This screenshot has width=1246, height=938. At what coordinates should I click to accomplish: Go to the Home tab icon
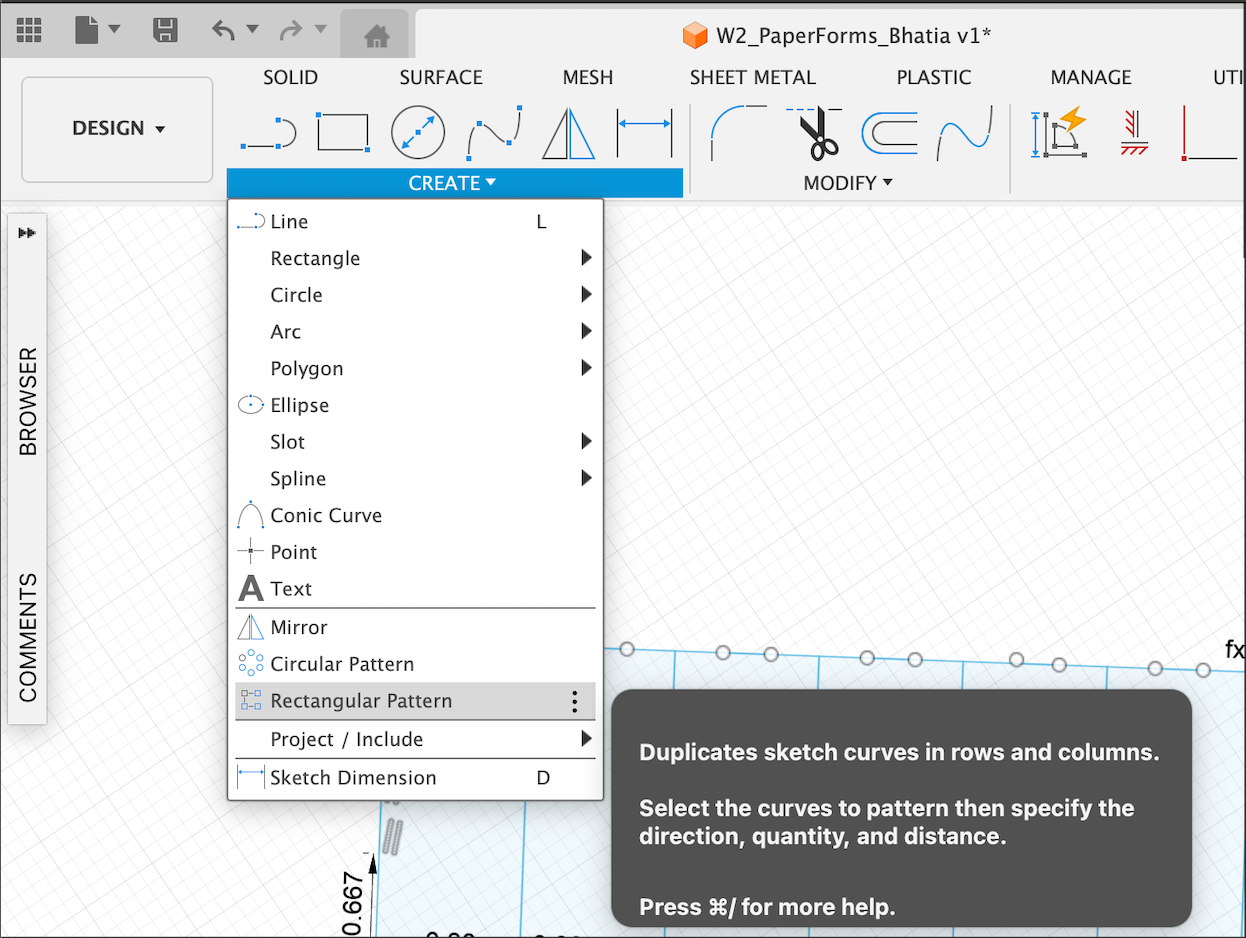point(376,37)
